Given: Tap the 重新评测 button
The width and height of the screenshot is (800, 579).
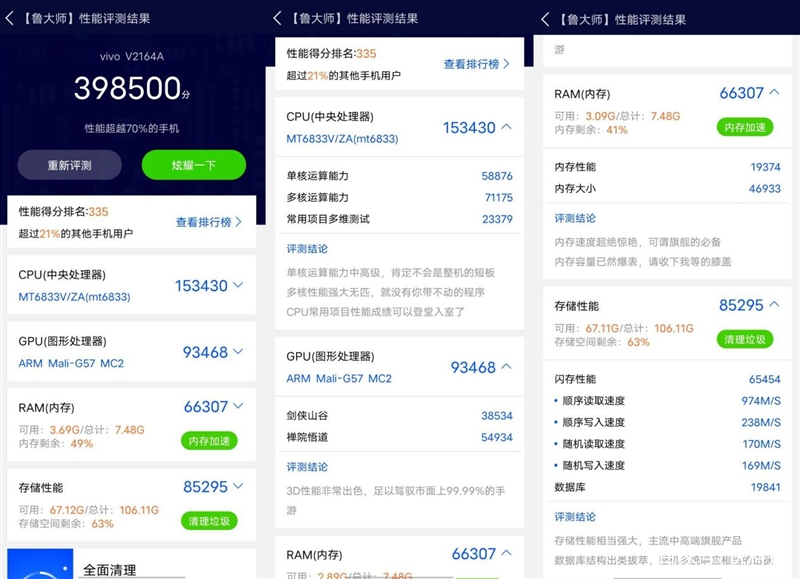Looking at the screenshot, I should [69, 165].
